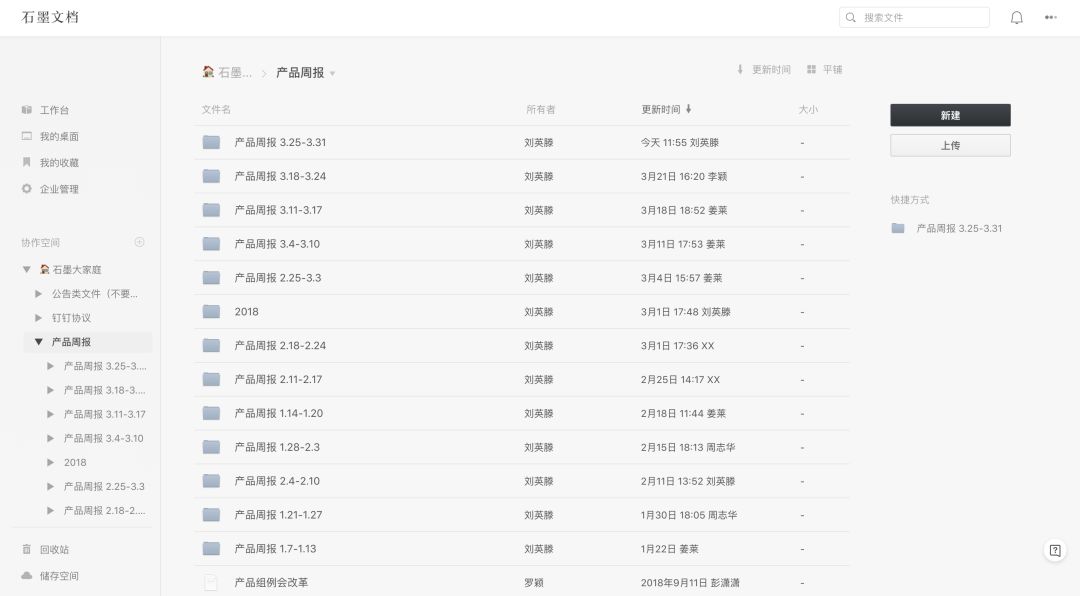
Task: Open 产品周报 breadcrumb dropdown arrow
Action: (x=333, y=73)
